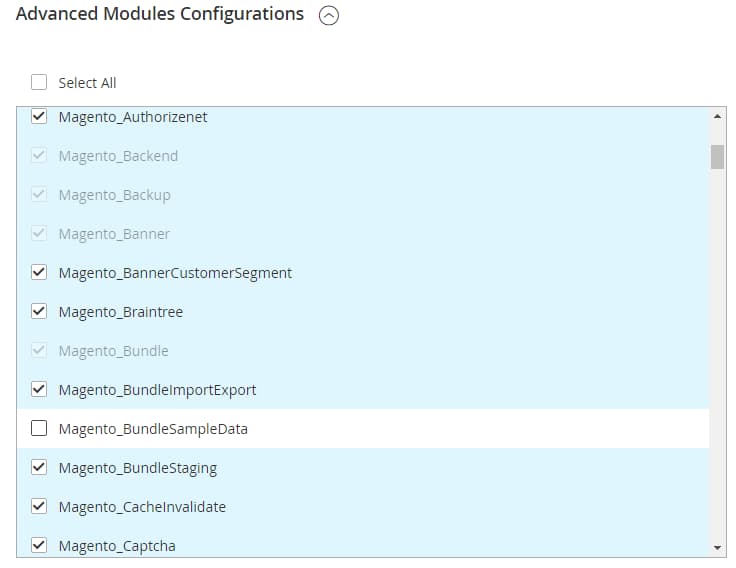Uncheck the Magento_BundleStaging checkbox
Image resolution: width=736 pixels, height=568 pixels.
click(x=39, y=467)
